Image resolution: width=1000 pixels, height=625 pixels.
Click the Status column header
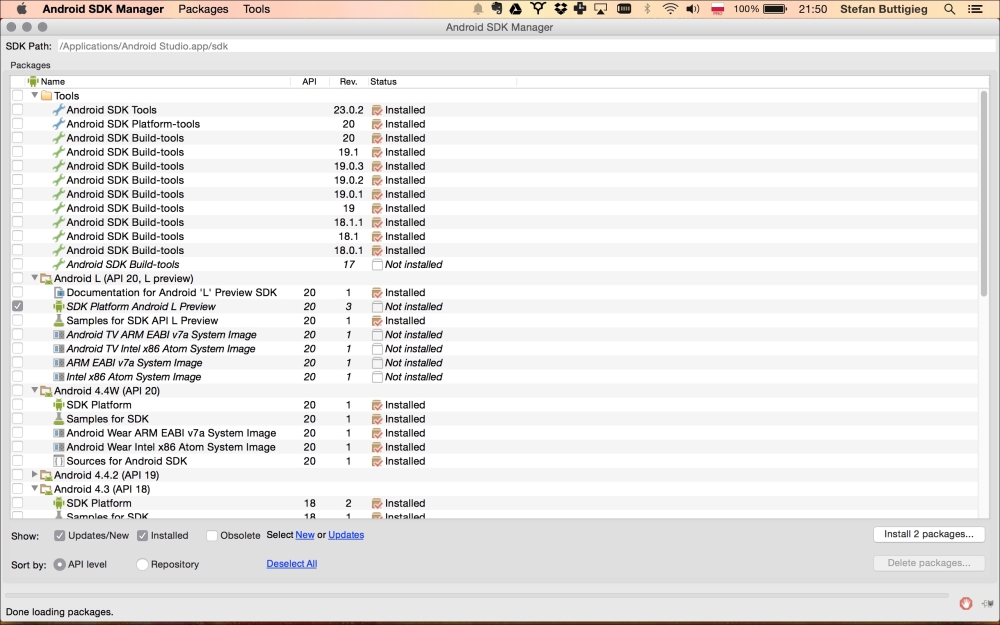(441, 82)
